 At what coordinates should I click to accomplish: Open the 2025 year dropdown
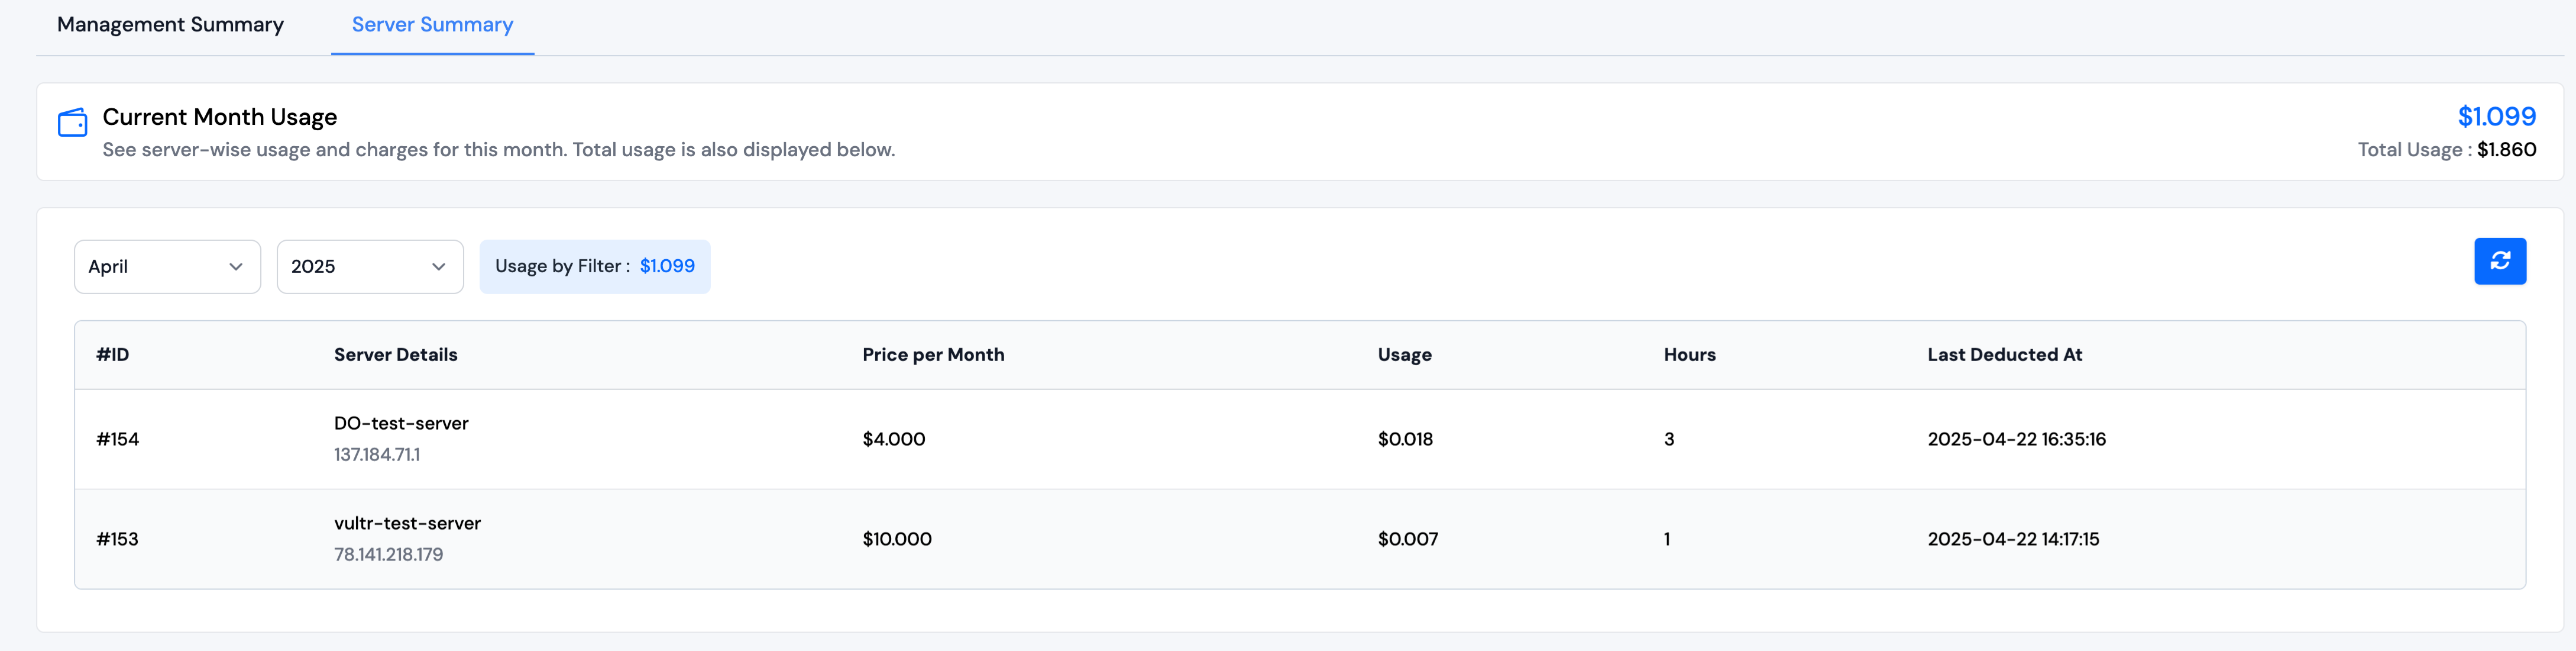click(369, 267)
